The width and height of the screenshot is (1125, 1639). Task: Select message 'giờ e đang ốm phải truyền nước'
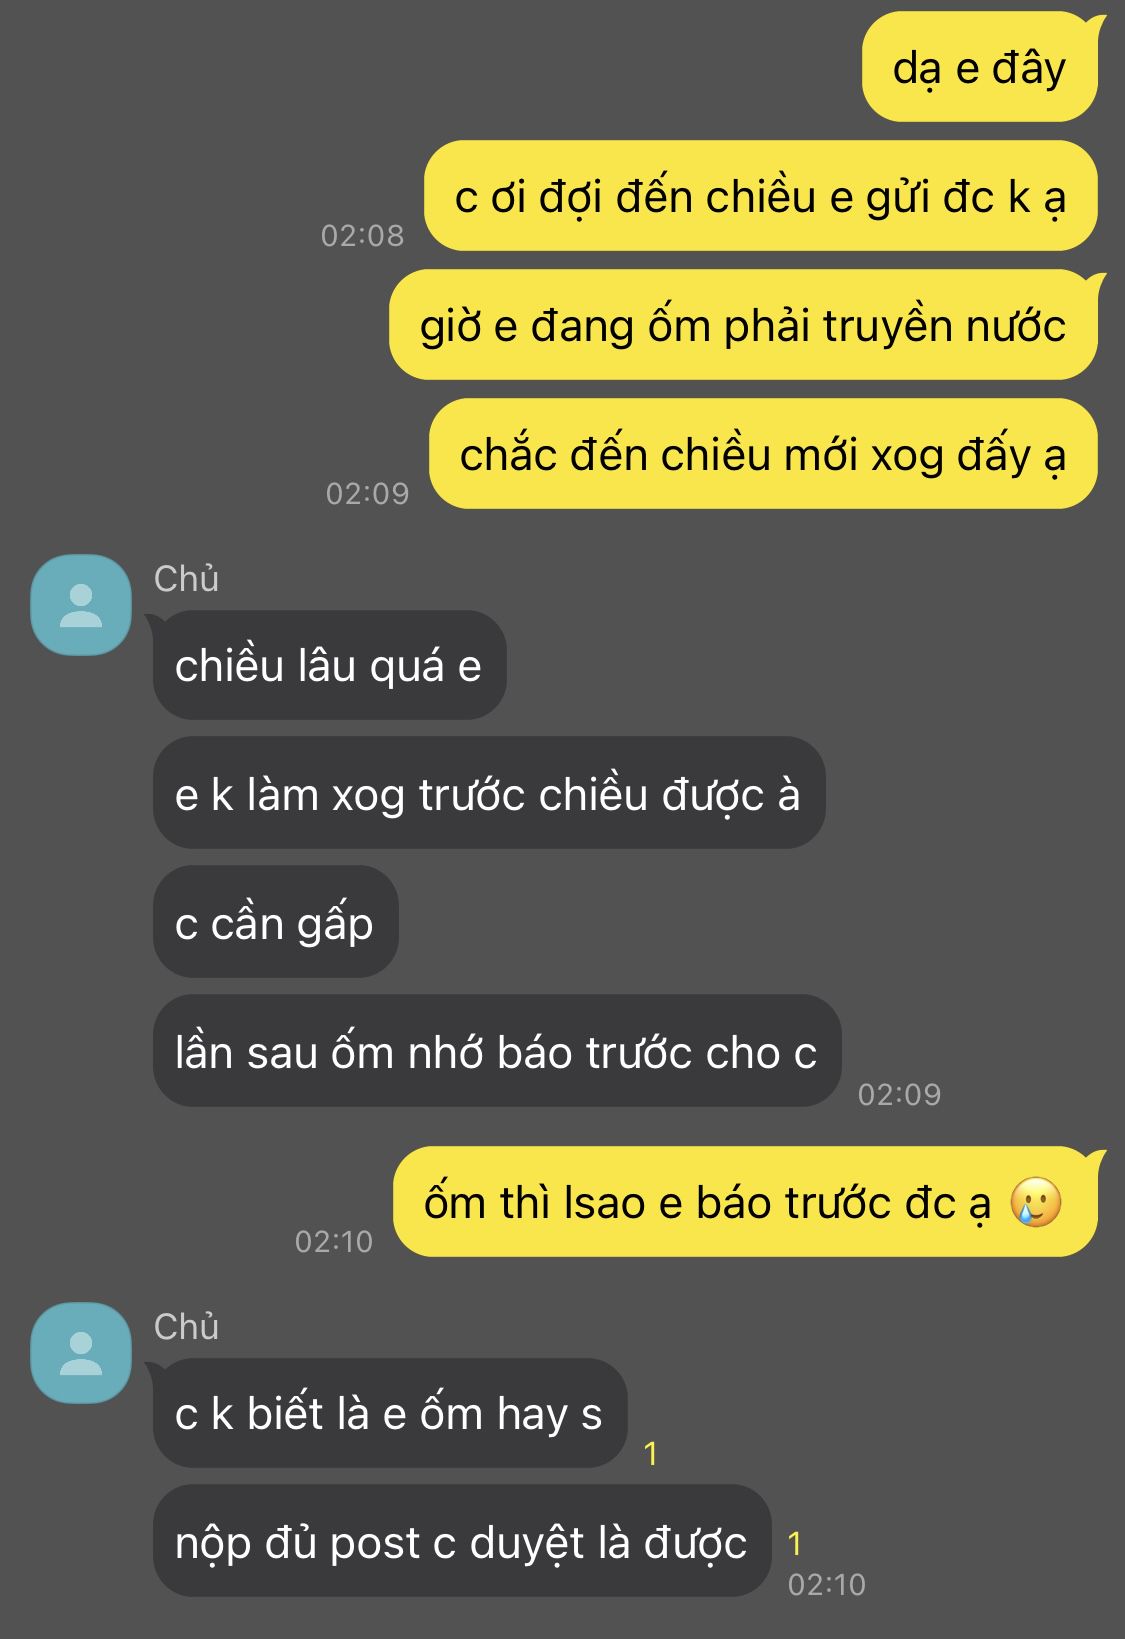click(743, 325)
